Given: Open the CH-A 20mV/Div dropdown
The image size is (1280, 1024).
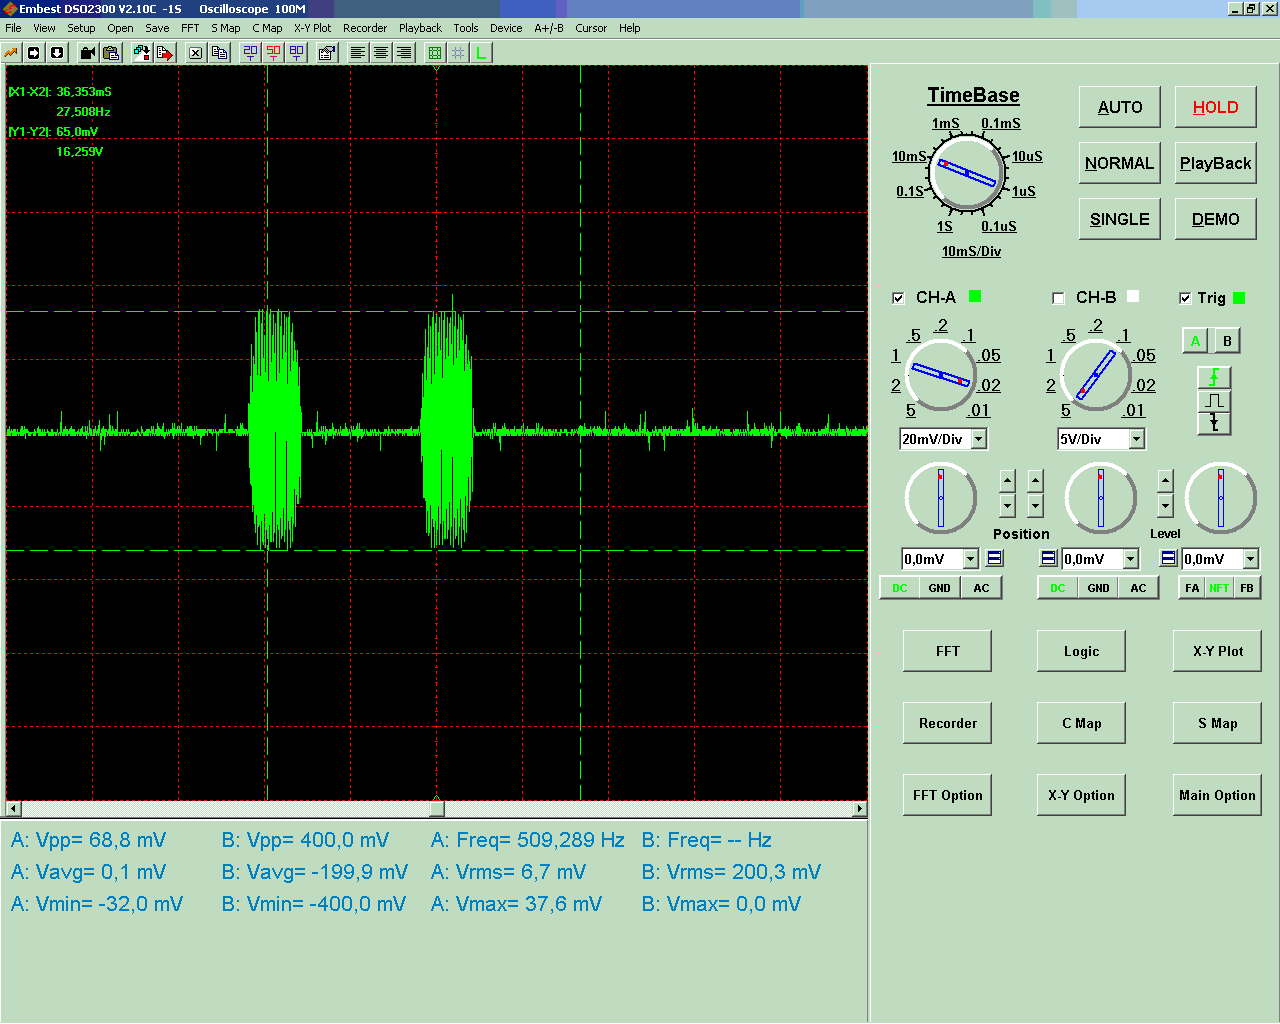Looking at the screenshot, I should point(979,439).
